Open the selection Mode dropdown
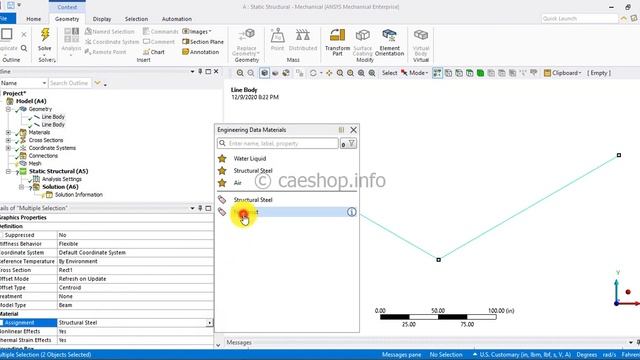The height and width of the screenshot is (360, 640). click(x=415, y=73)
